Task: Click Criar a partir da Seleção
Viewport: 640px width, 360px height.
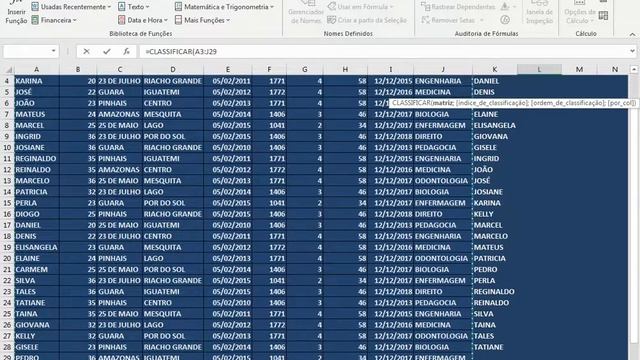Action: coord(367,20)
